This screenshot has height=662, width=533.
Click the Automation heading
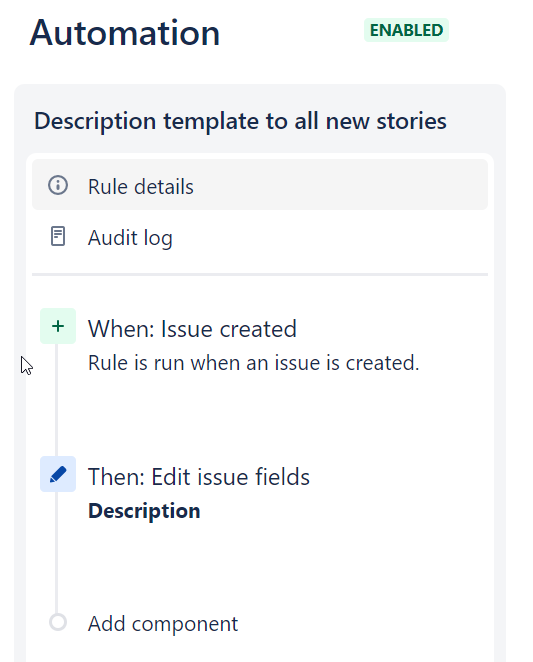click(125, 33)
